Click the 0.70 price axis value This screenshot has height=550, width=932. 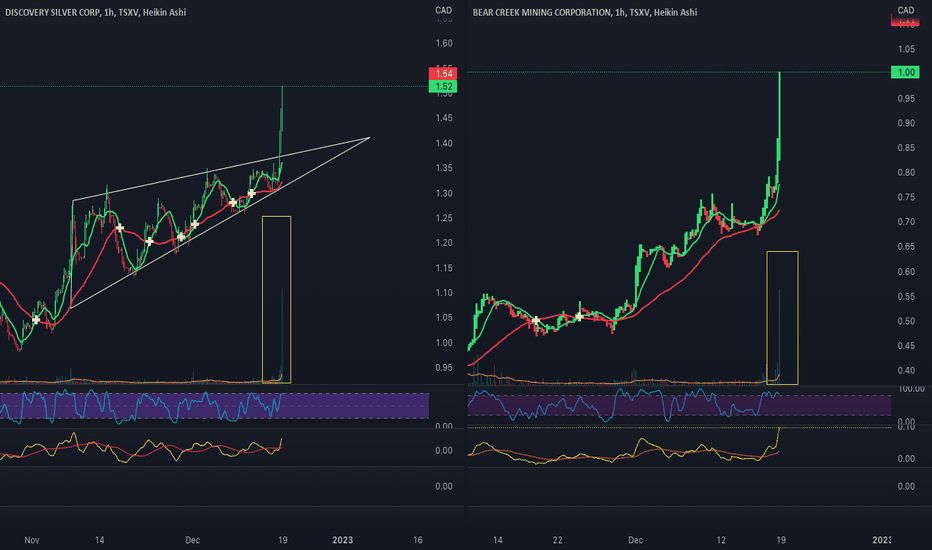point(906,222)
